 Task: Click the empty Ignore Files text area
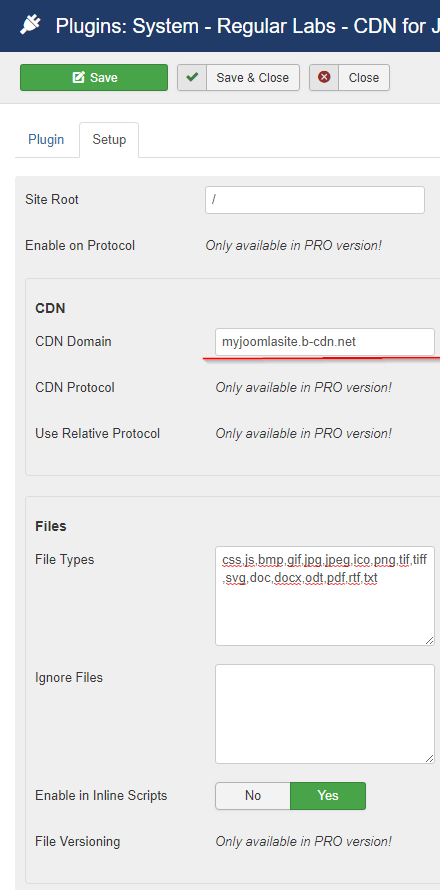[325, 714]
